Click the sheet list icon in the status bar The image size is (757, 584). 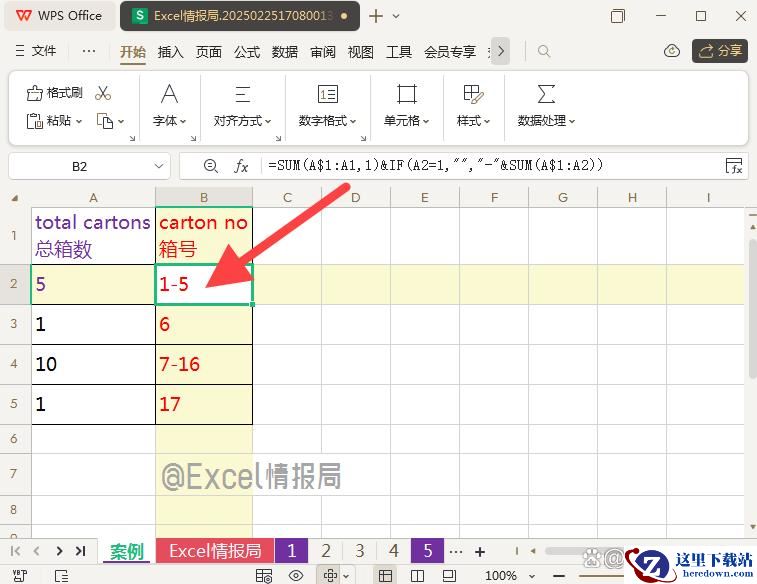(61, 575)
